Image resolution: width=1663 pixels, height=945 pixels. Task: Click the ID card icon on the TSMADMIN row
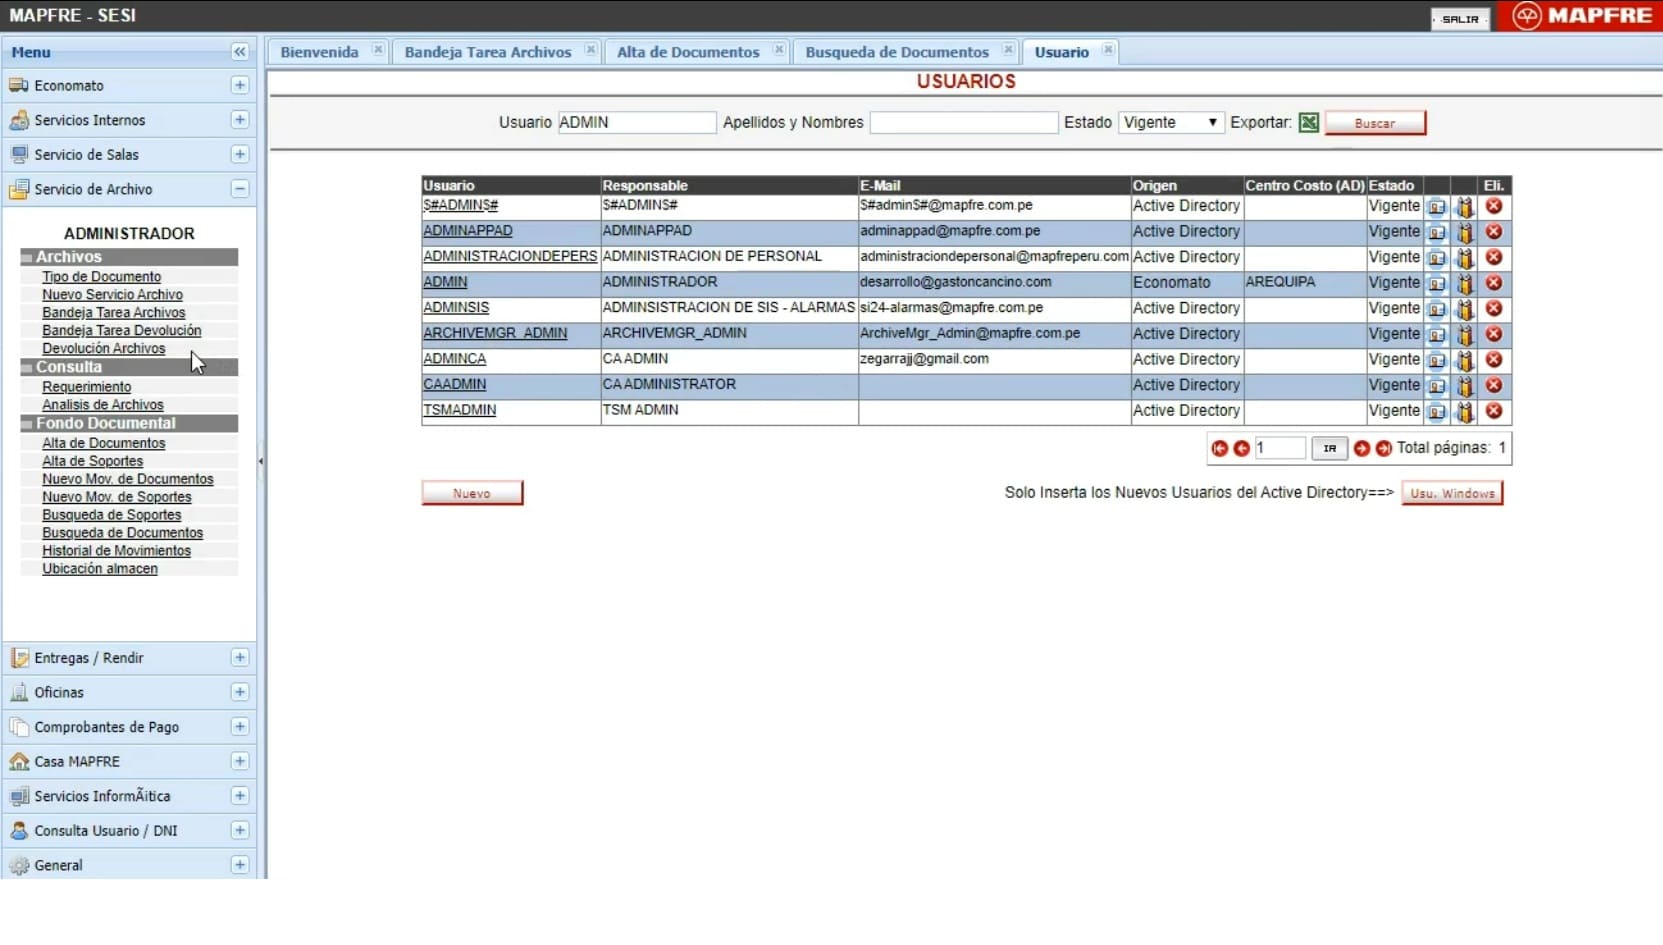click(1437, 410)
